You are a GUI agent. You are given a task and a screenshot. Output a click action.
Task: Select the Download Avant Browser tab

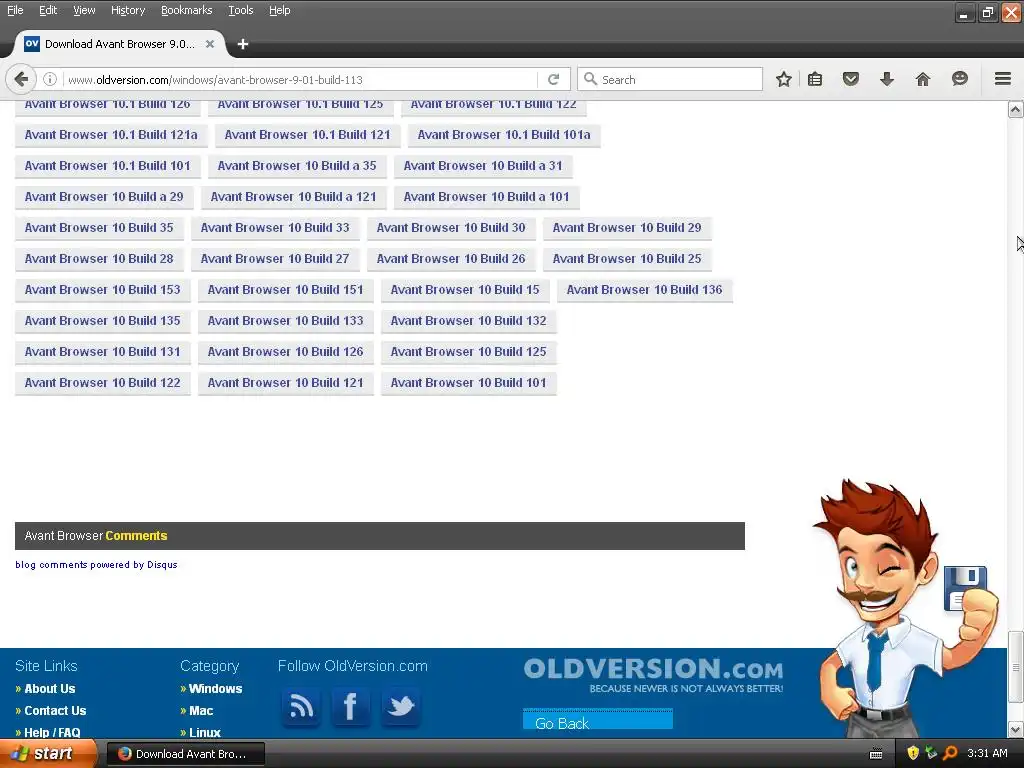pos(119,44)
